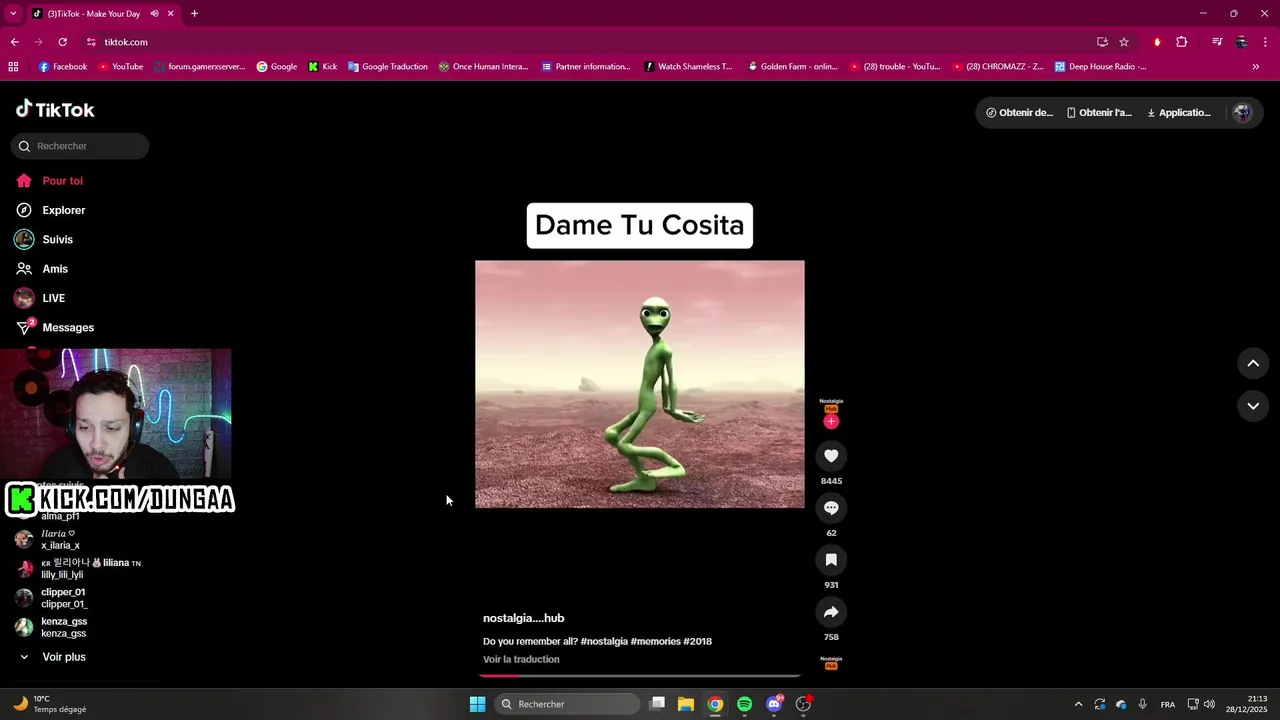Expand followed accounts with Voir plus
Screen dimensions: 1280x720
[x=54, y=657]
